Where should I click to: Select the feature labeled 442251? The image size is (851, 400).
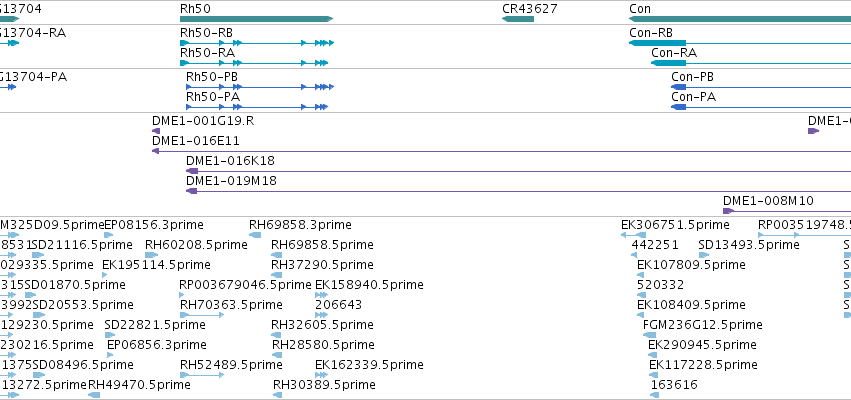655,245
